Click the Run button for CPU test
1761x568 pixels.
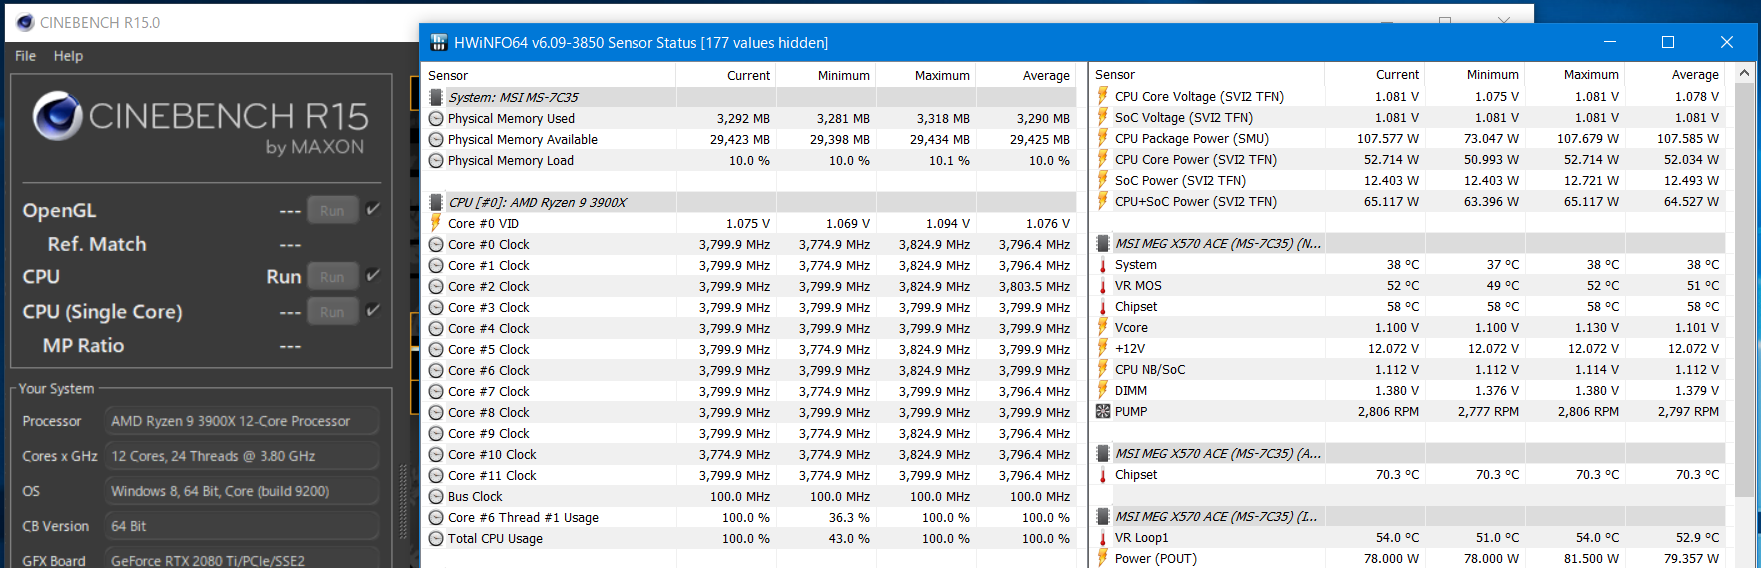click(x=332, y=277)
